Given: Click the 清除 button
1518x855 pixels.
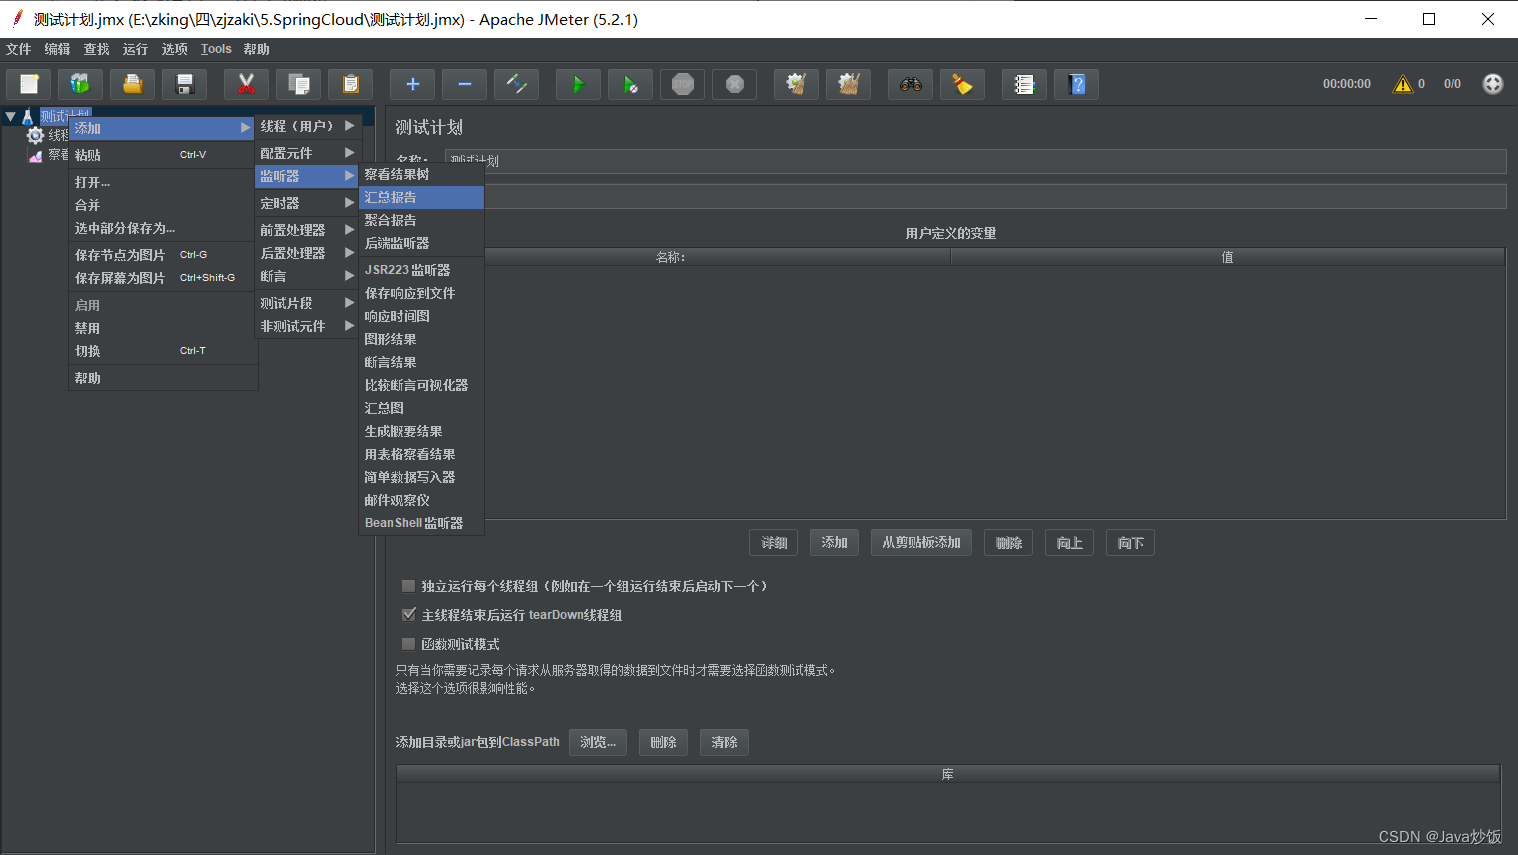Looking at the screenshot, I should pos(725,742).
